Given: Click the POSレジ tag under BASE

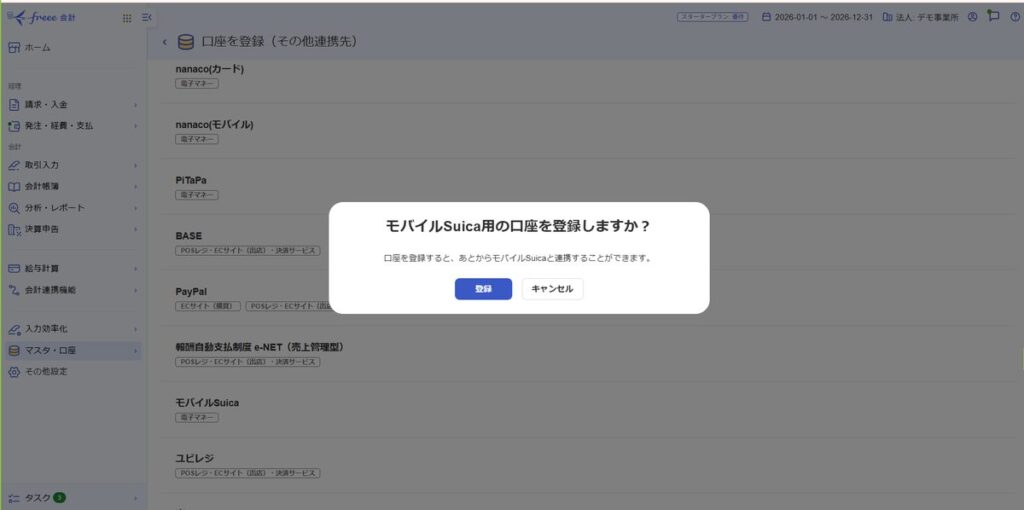Looking at the screenshot, I should pyautogui.click(x=248, y=250).
